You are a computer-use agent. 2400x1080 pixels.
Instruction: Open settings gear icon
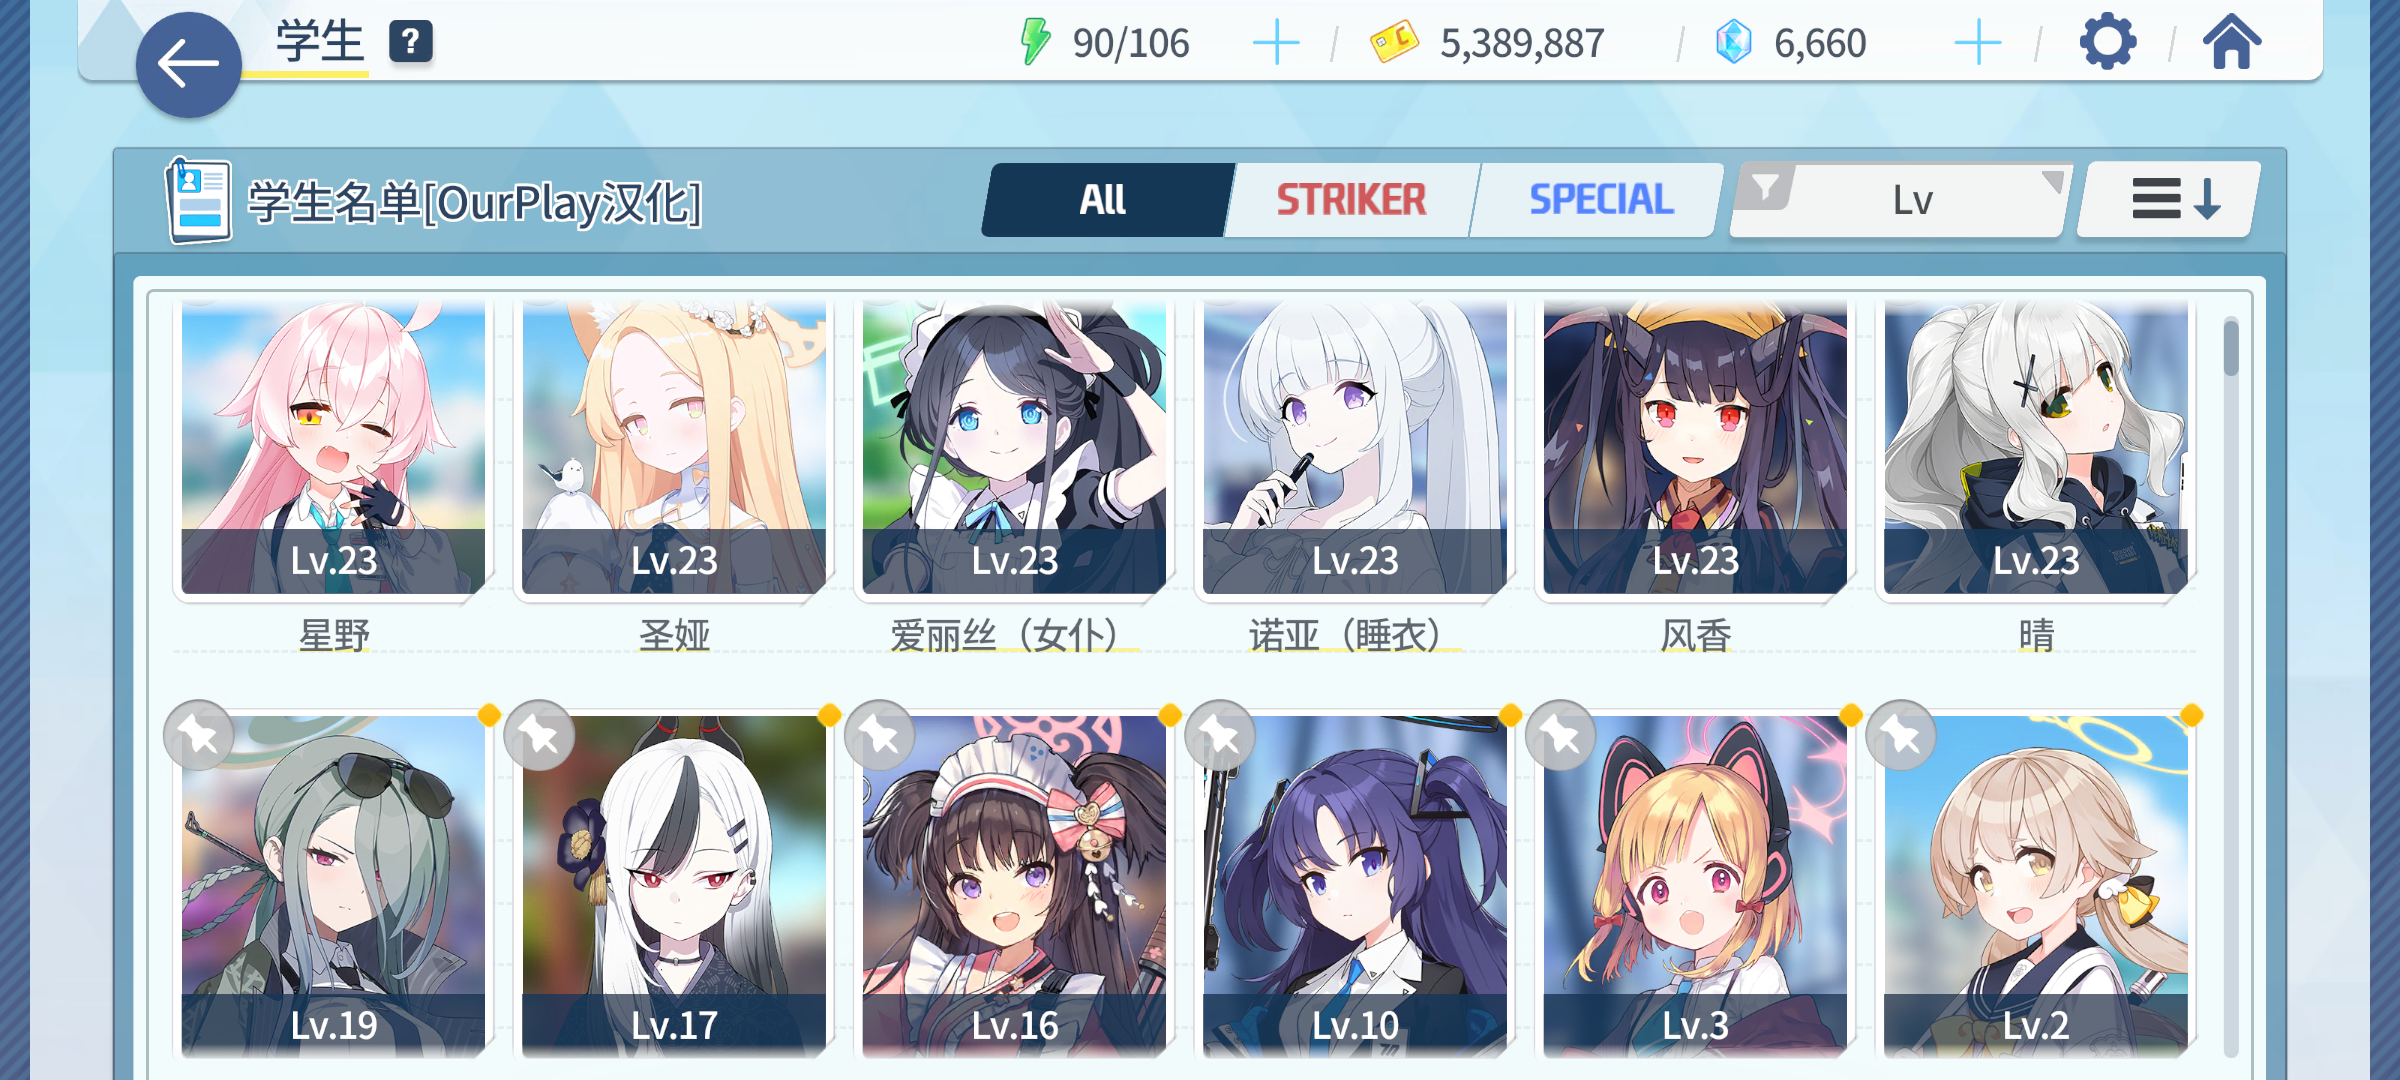pyautogui.click(x=2108, y=42)
